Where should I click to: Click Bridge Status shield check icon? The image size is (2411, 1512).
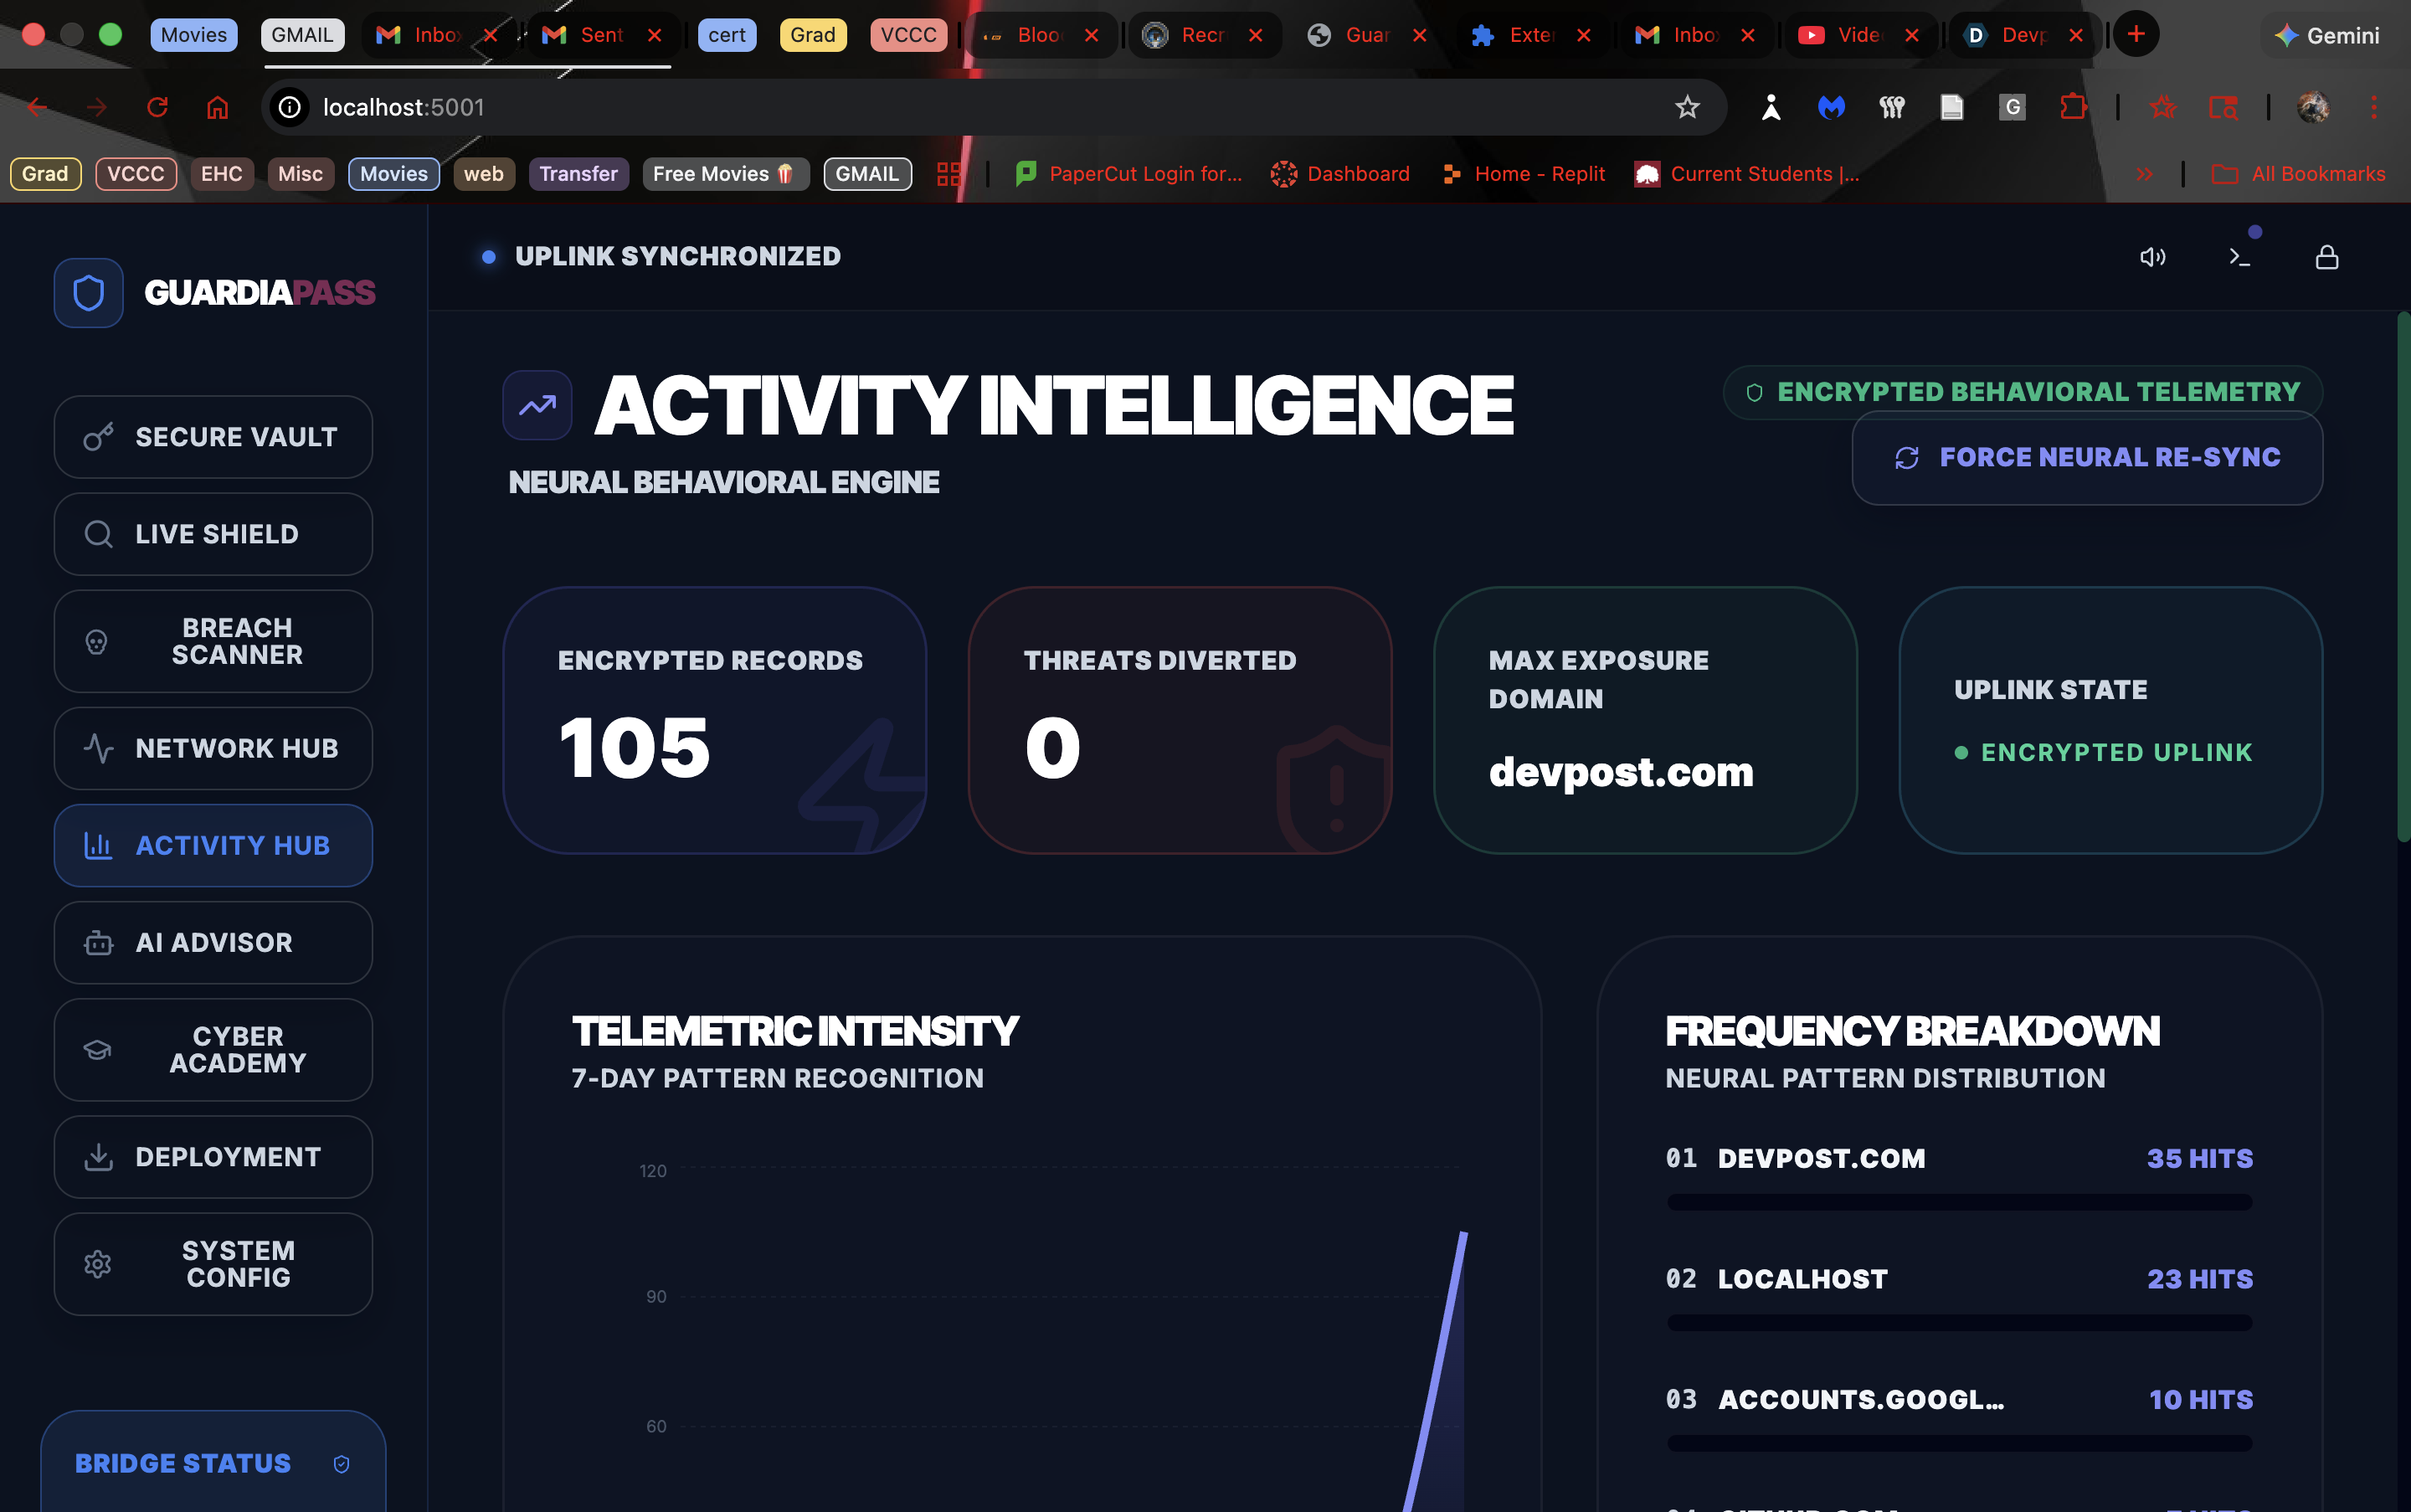[x=341, y=1464]
